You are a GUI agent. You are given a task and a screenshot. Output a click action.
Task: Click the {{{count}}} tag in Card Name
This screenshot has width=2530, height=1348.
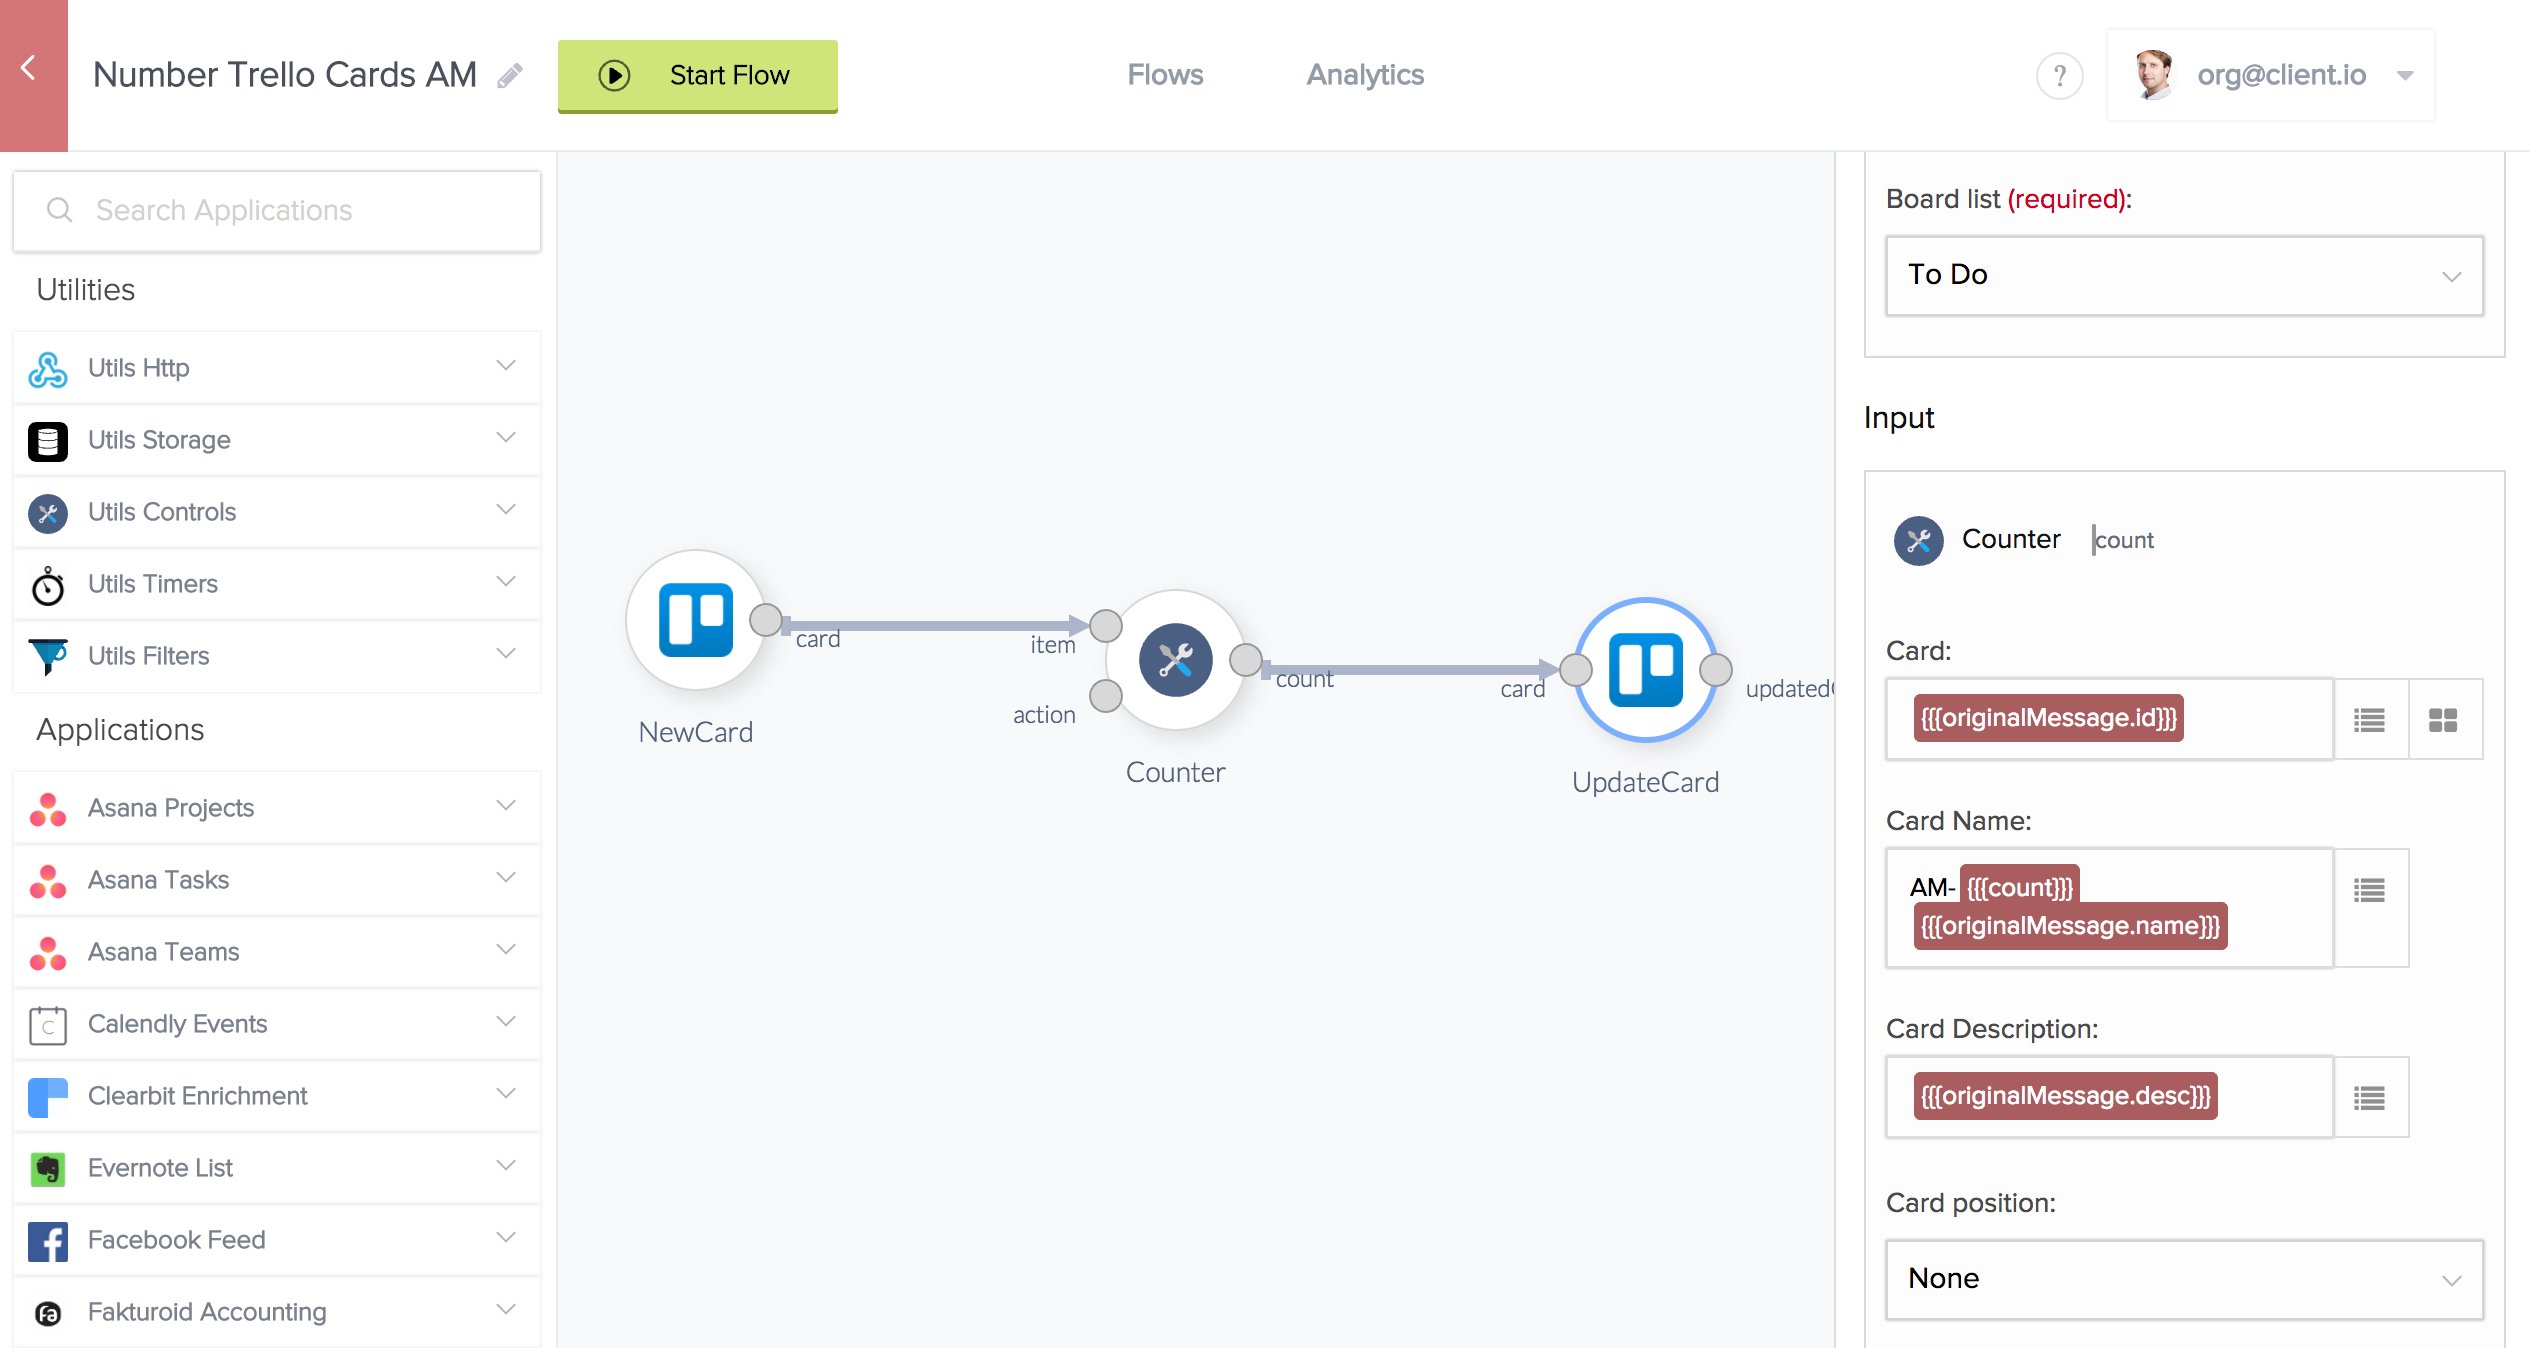click(2020, 887)
